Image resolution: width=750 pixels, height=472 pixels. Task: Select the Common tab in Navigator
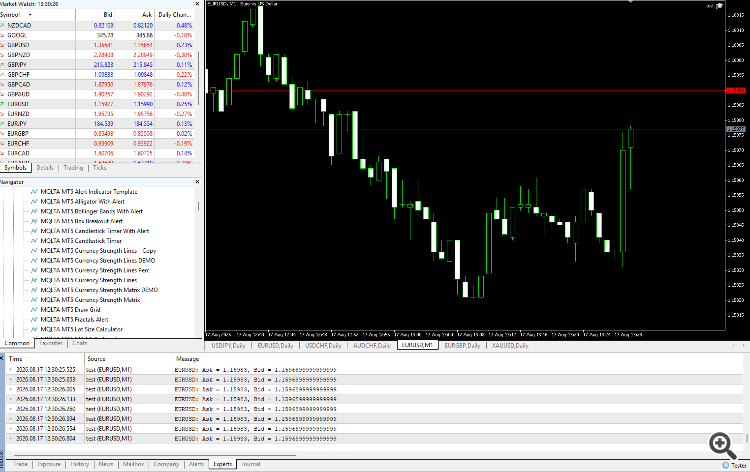[17, 343]
